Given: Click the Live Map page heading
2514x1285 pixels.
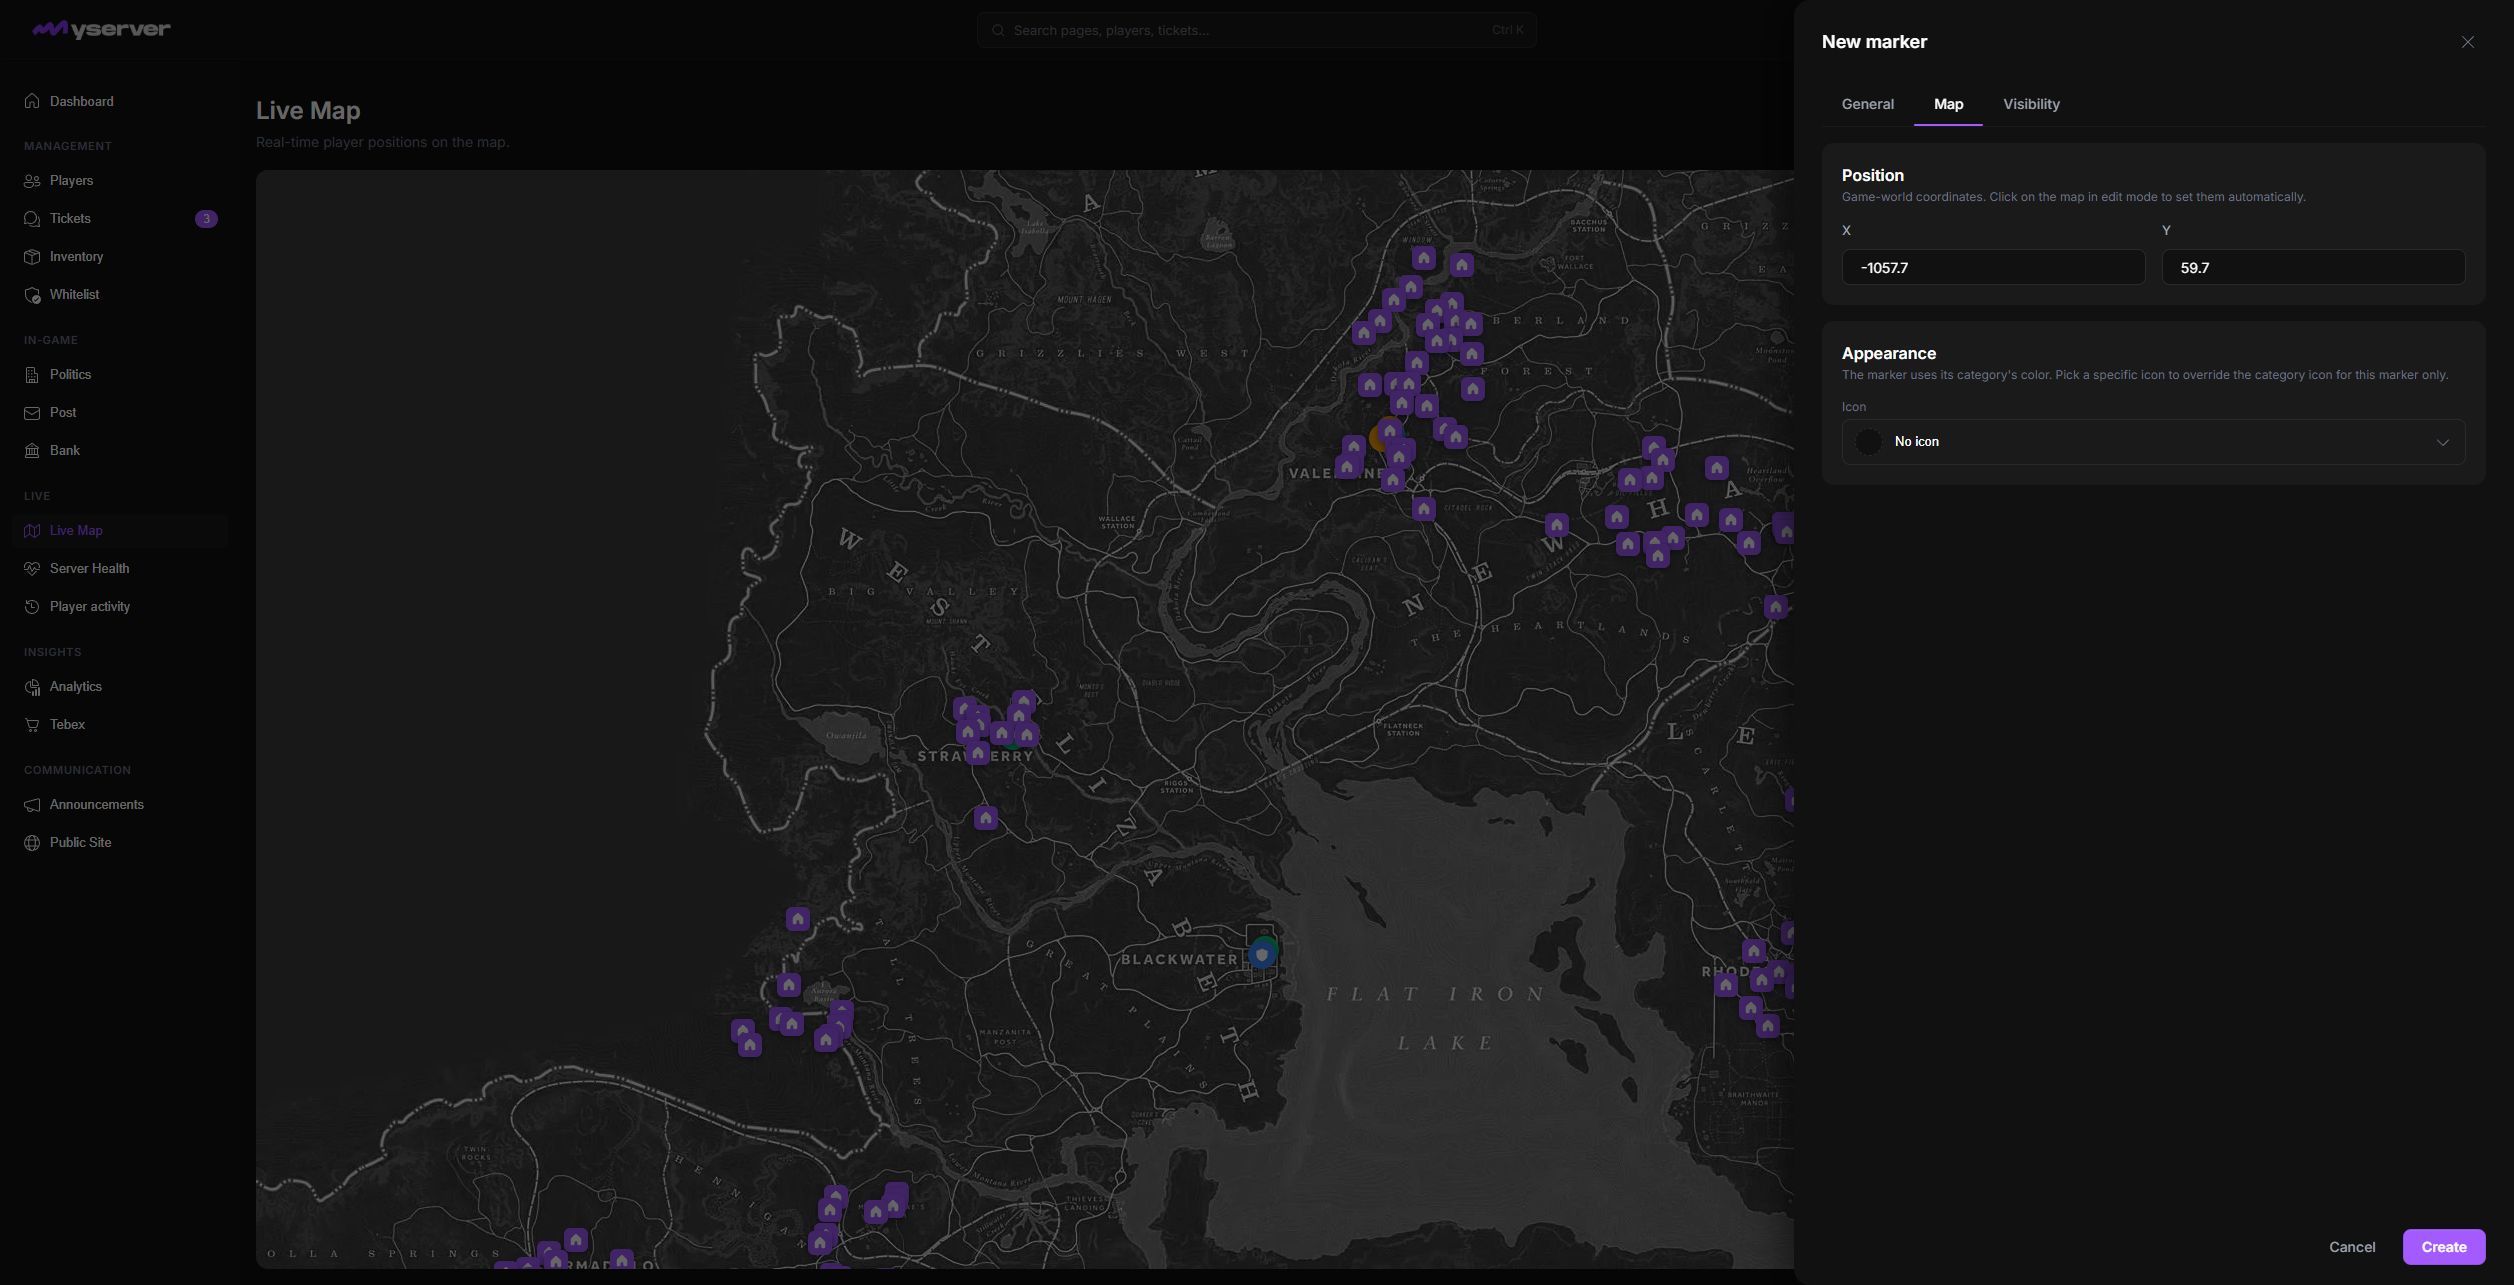Looking at the screenshot, I should pos(308,110).
